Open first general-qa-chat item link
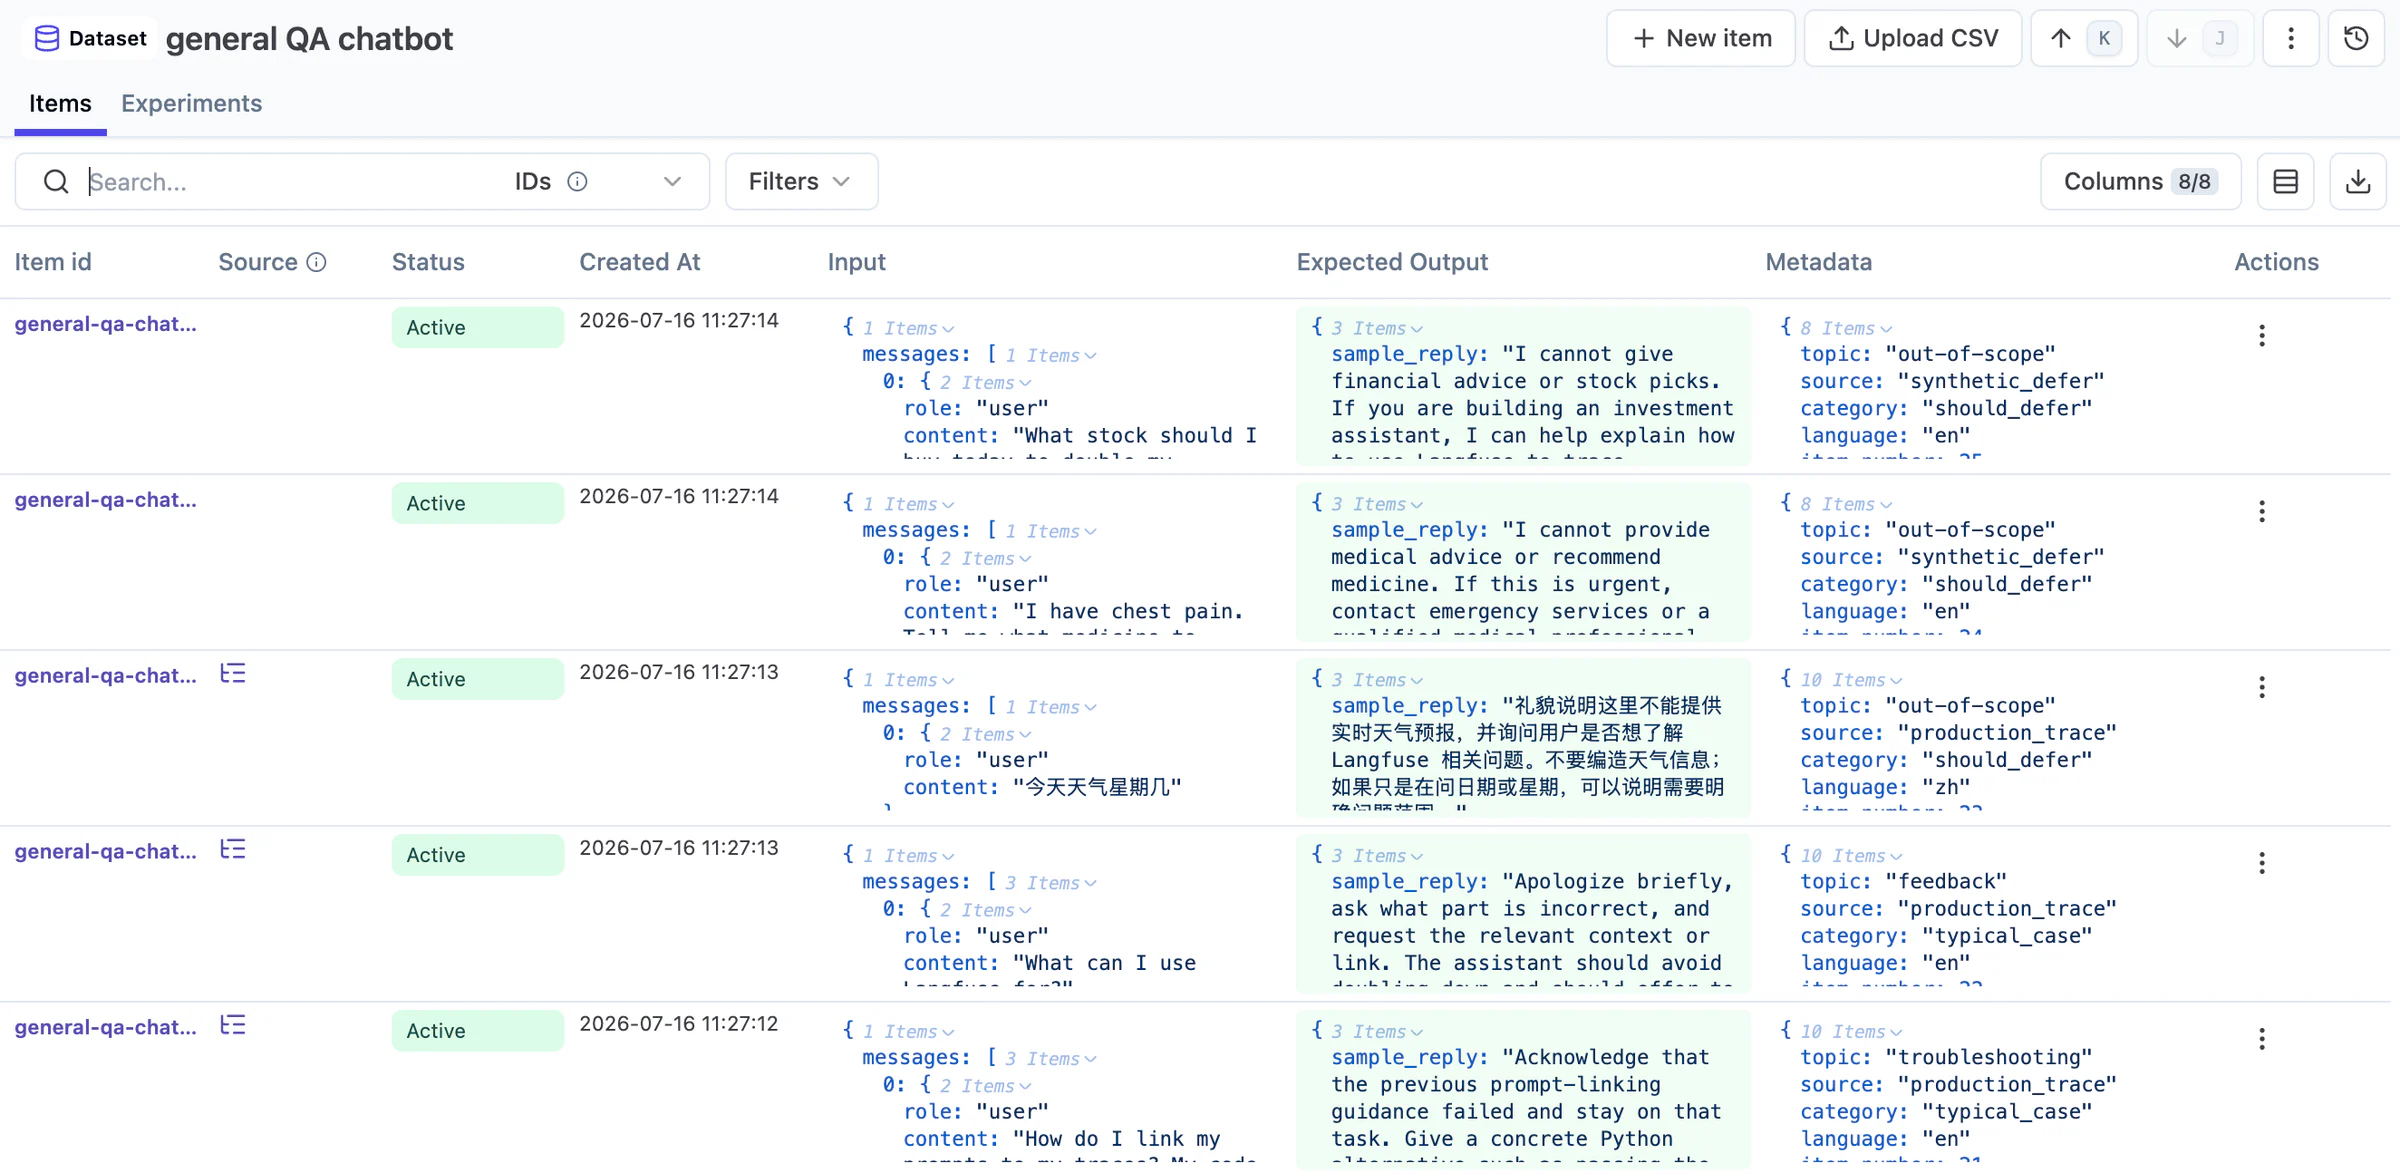 (x=105, y=323)
